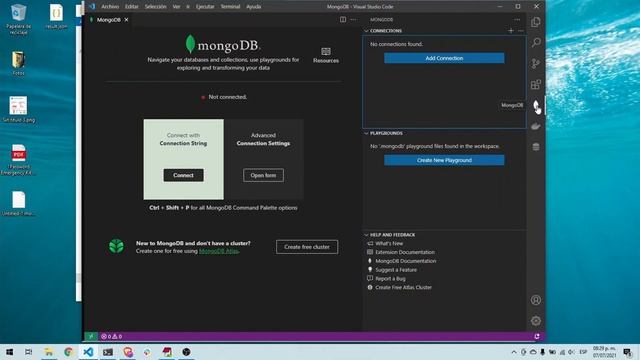
Task: Click the 'Not connected.' status text
Action: click(x=227, y=97)
